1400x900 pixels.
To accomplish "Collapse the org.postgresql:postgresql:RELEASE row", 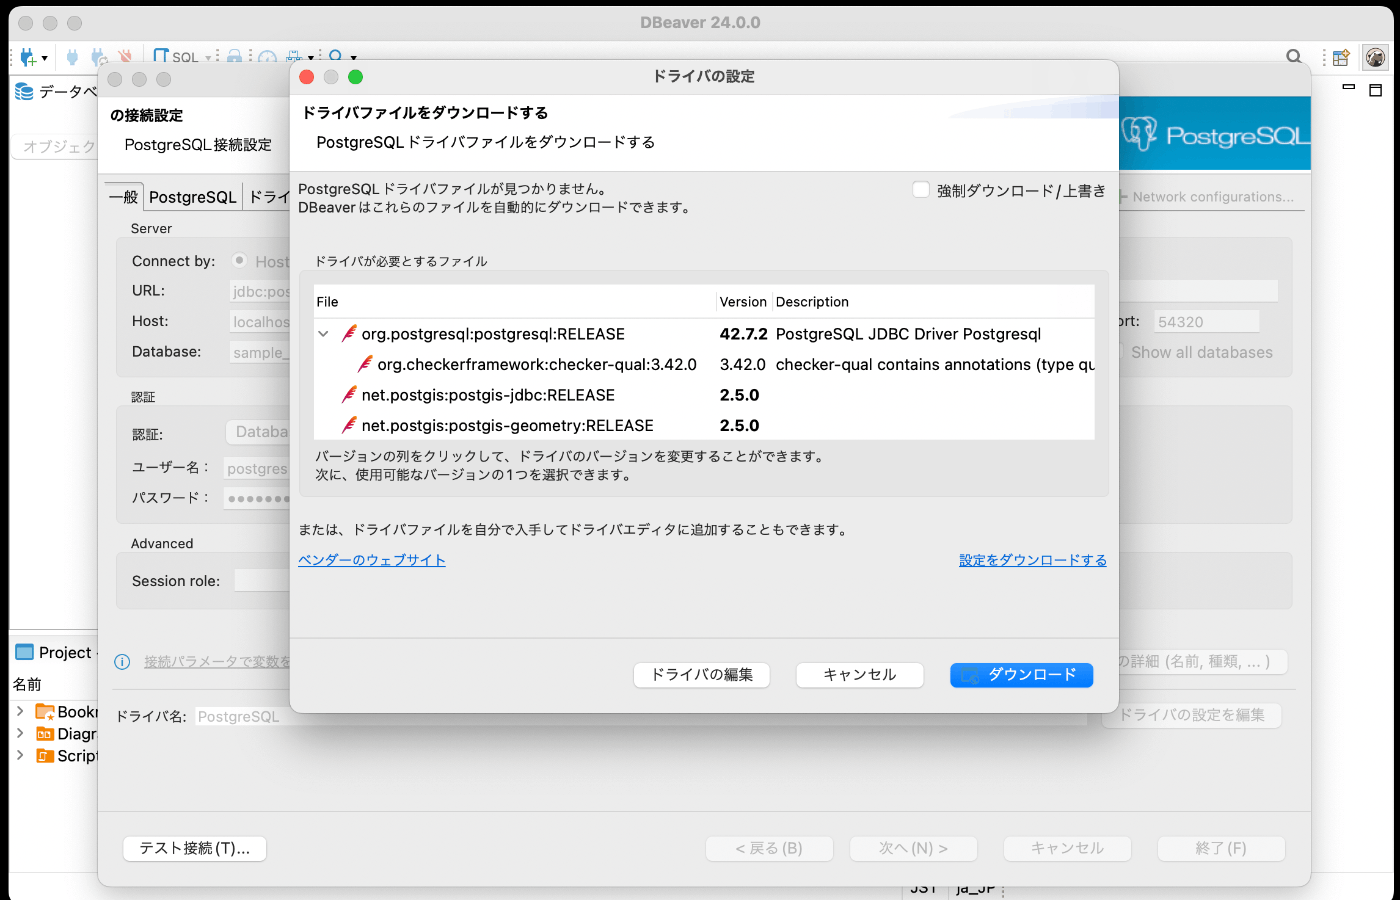I will point(324,334).
